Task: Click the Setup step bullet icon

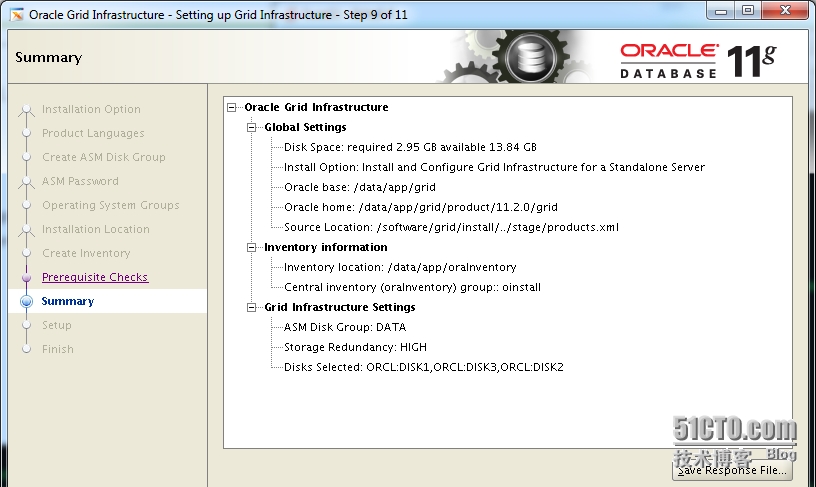Action: pos(27,325)
